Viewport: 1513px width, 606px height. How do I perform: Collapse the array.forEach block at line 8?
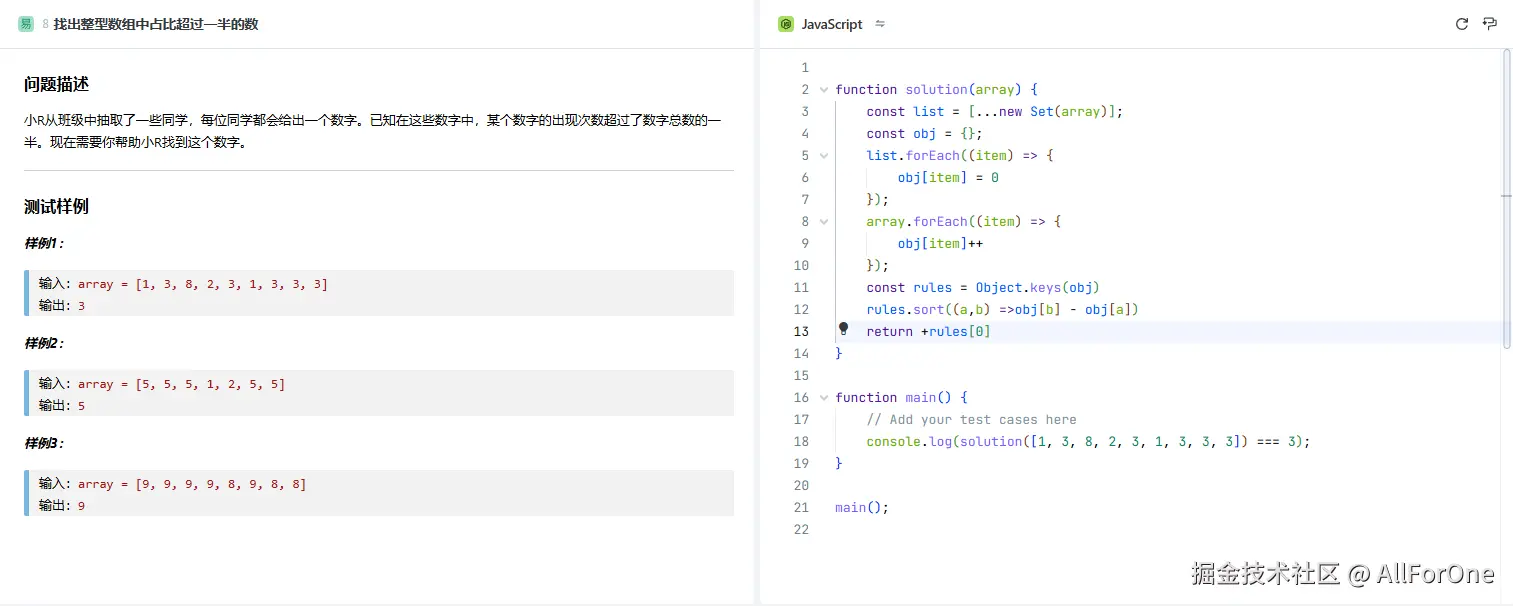click(x=823, y=221)
